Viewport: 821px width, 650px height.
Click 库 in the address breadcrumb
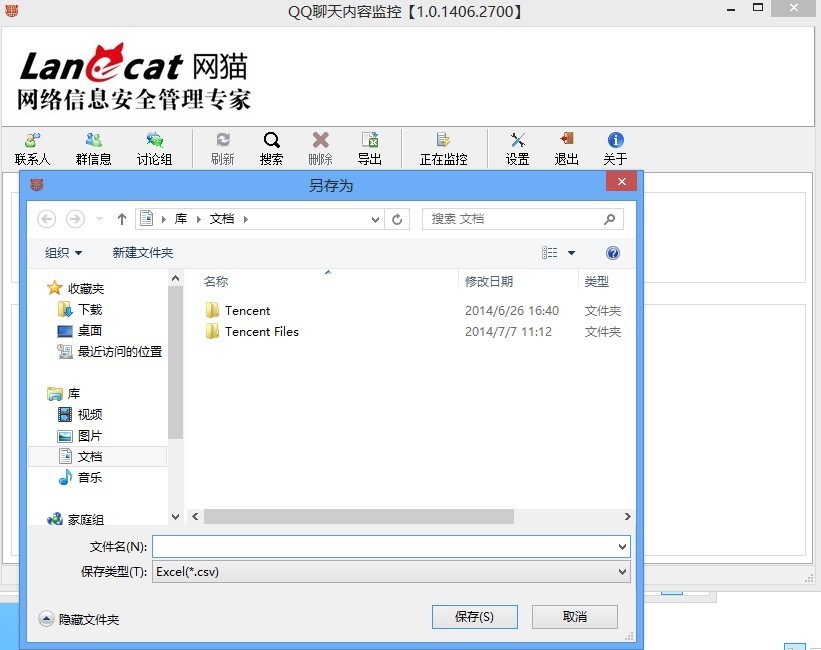(181, 219)
